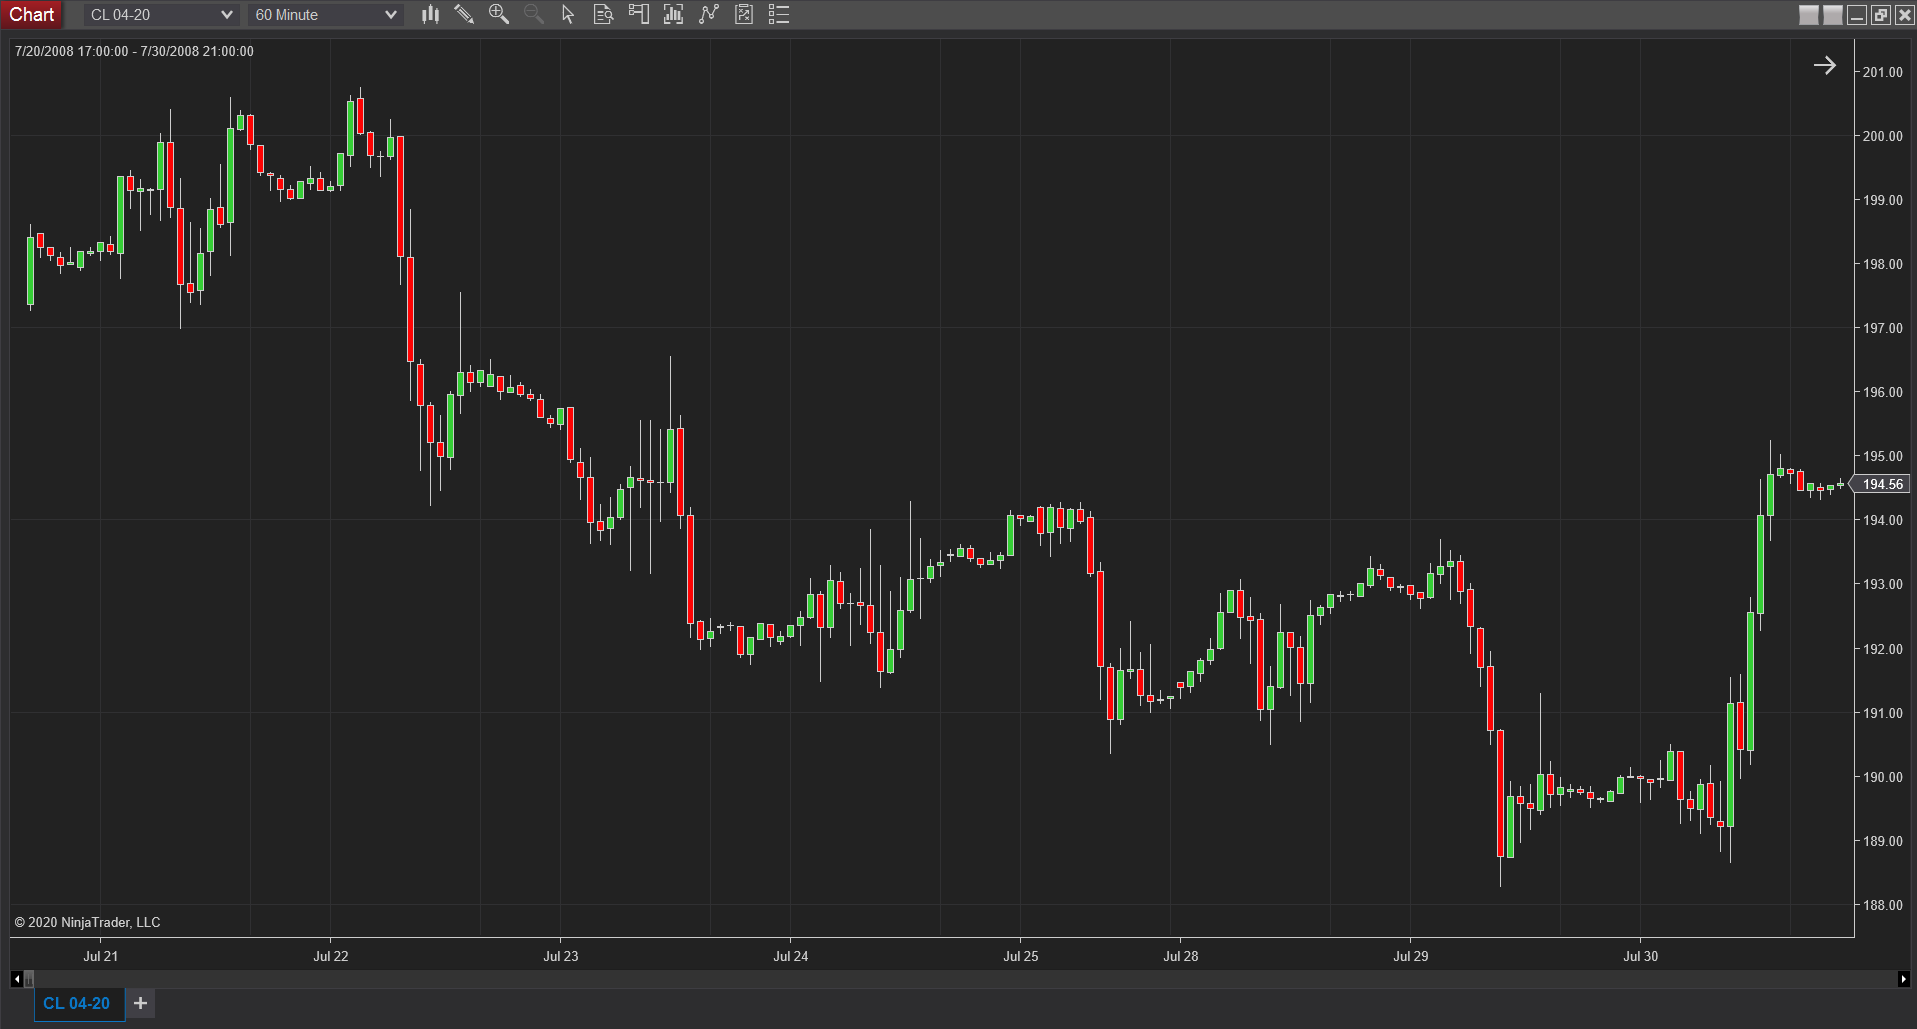1917x1029 pixels.
Task: Open the Properties list icon
Action: [x=779, y=14]
